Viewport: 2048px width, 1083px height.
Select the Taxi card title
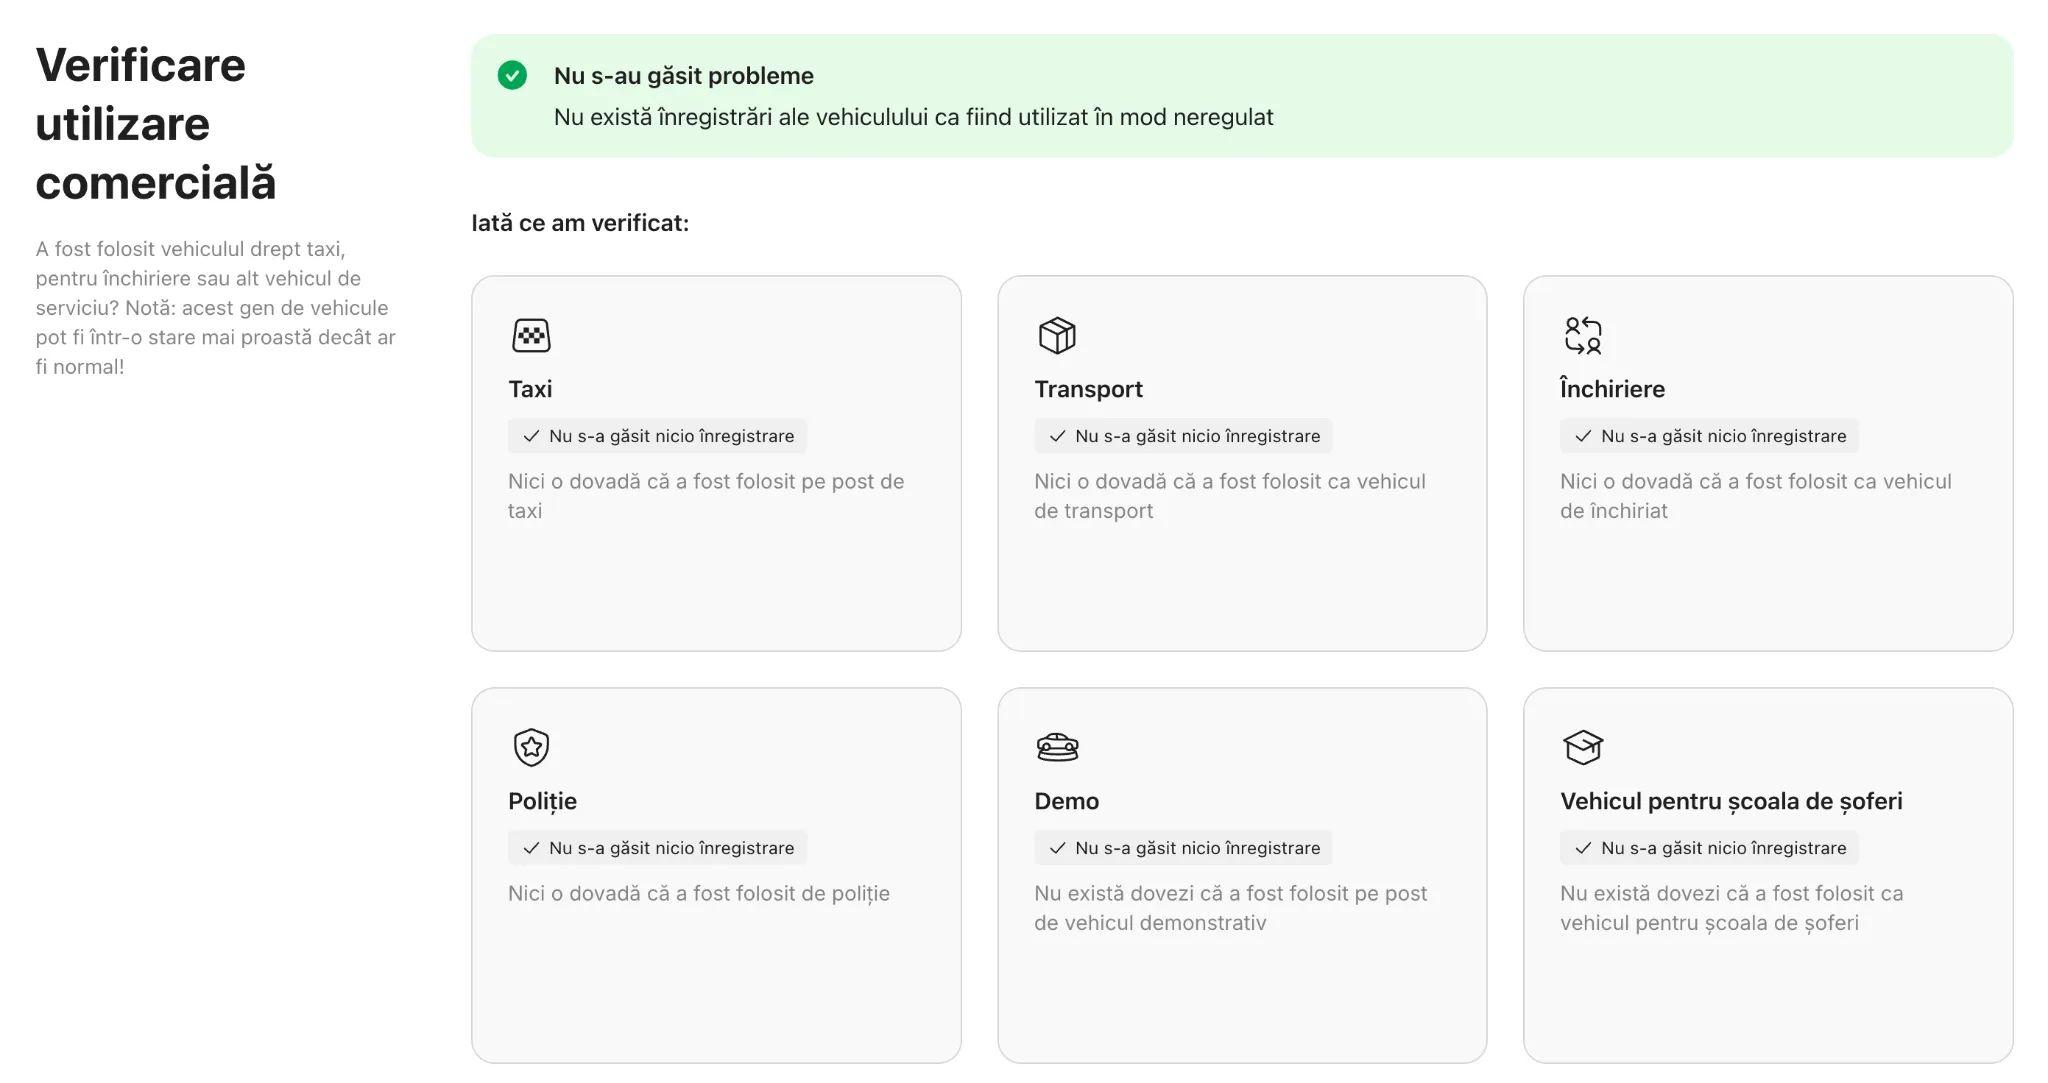click(x=530, y=389)
